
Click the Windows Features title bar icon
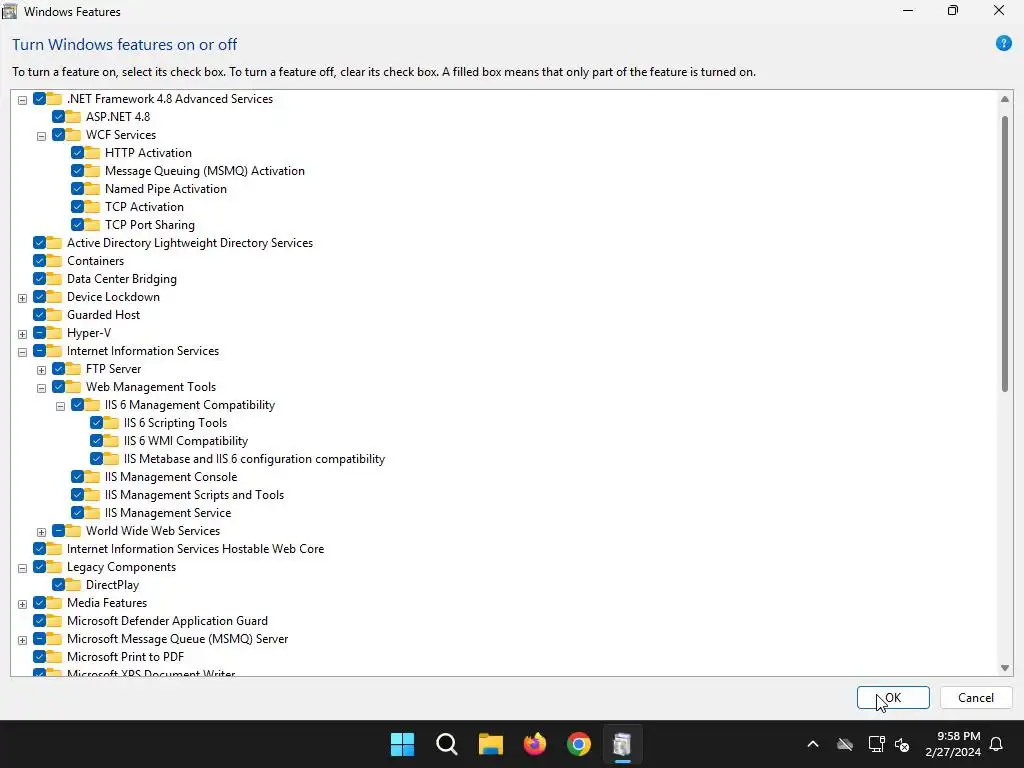10,11
